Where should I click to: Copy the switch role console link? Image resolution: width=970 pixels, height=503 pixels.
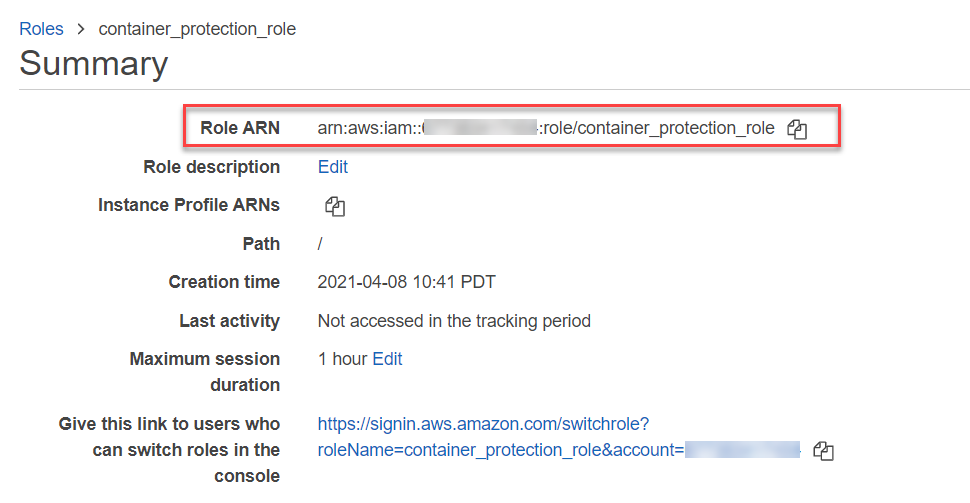click(823, 451)
